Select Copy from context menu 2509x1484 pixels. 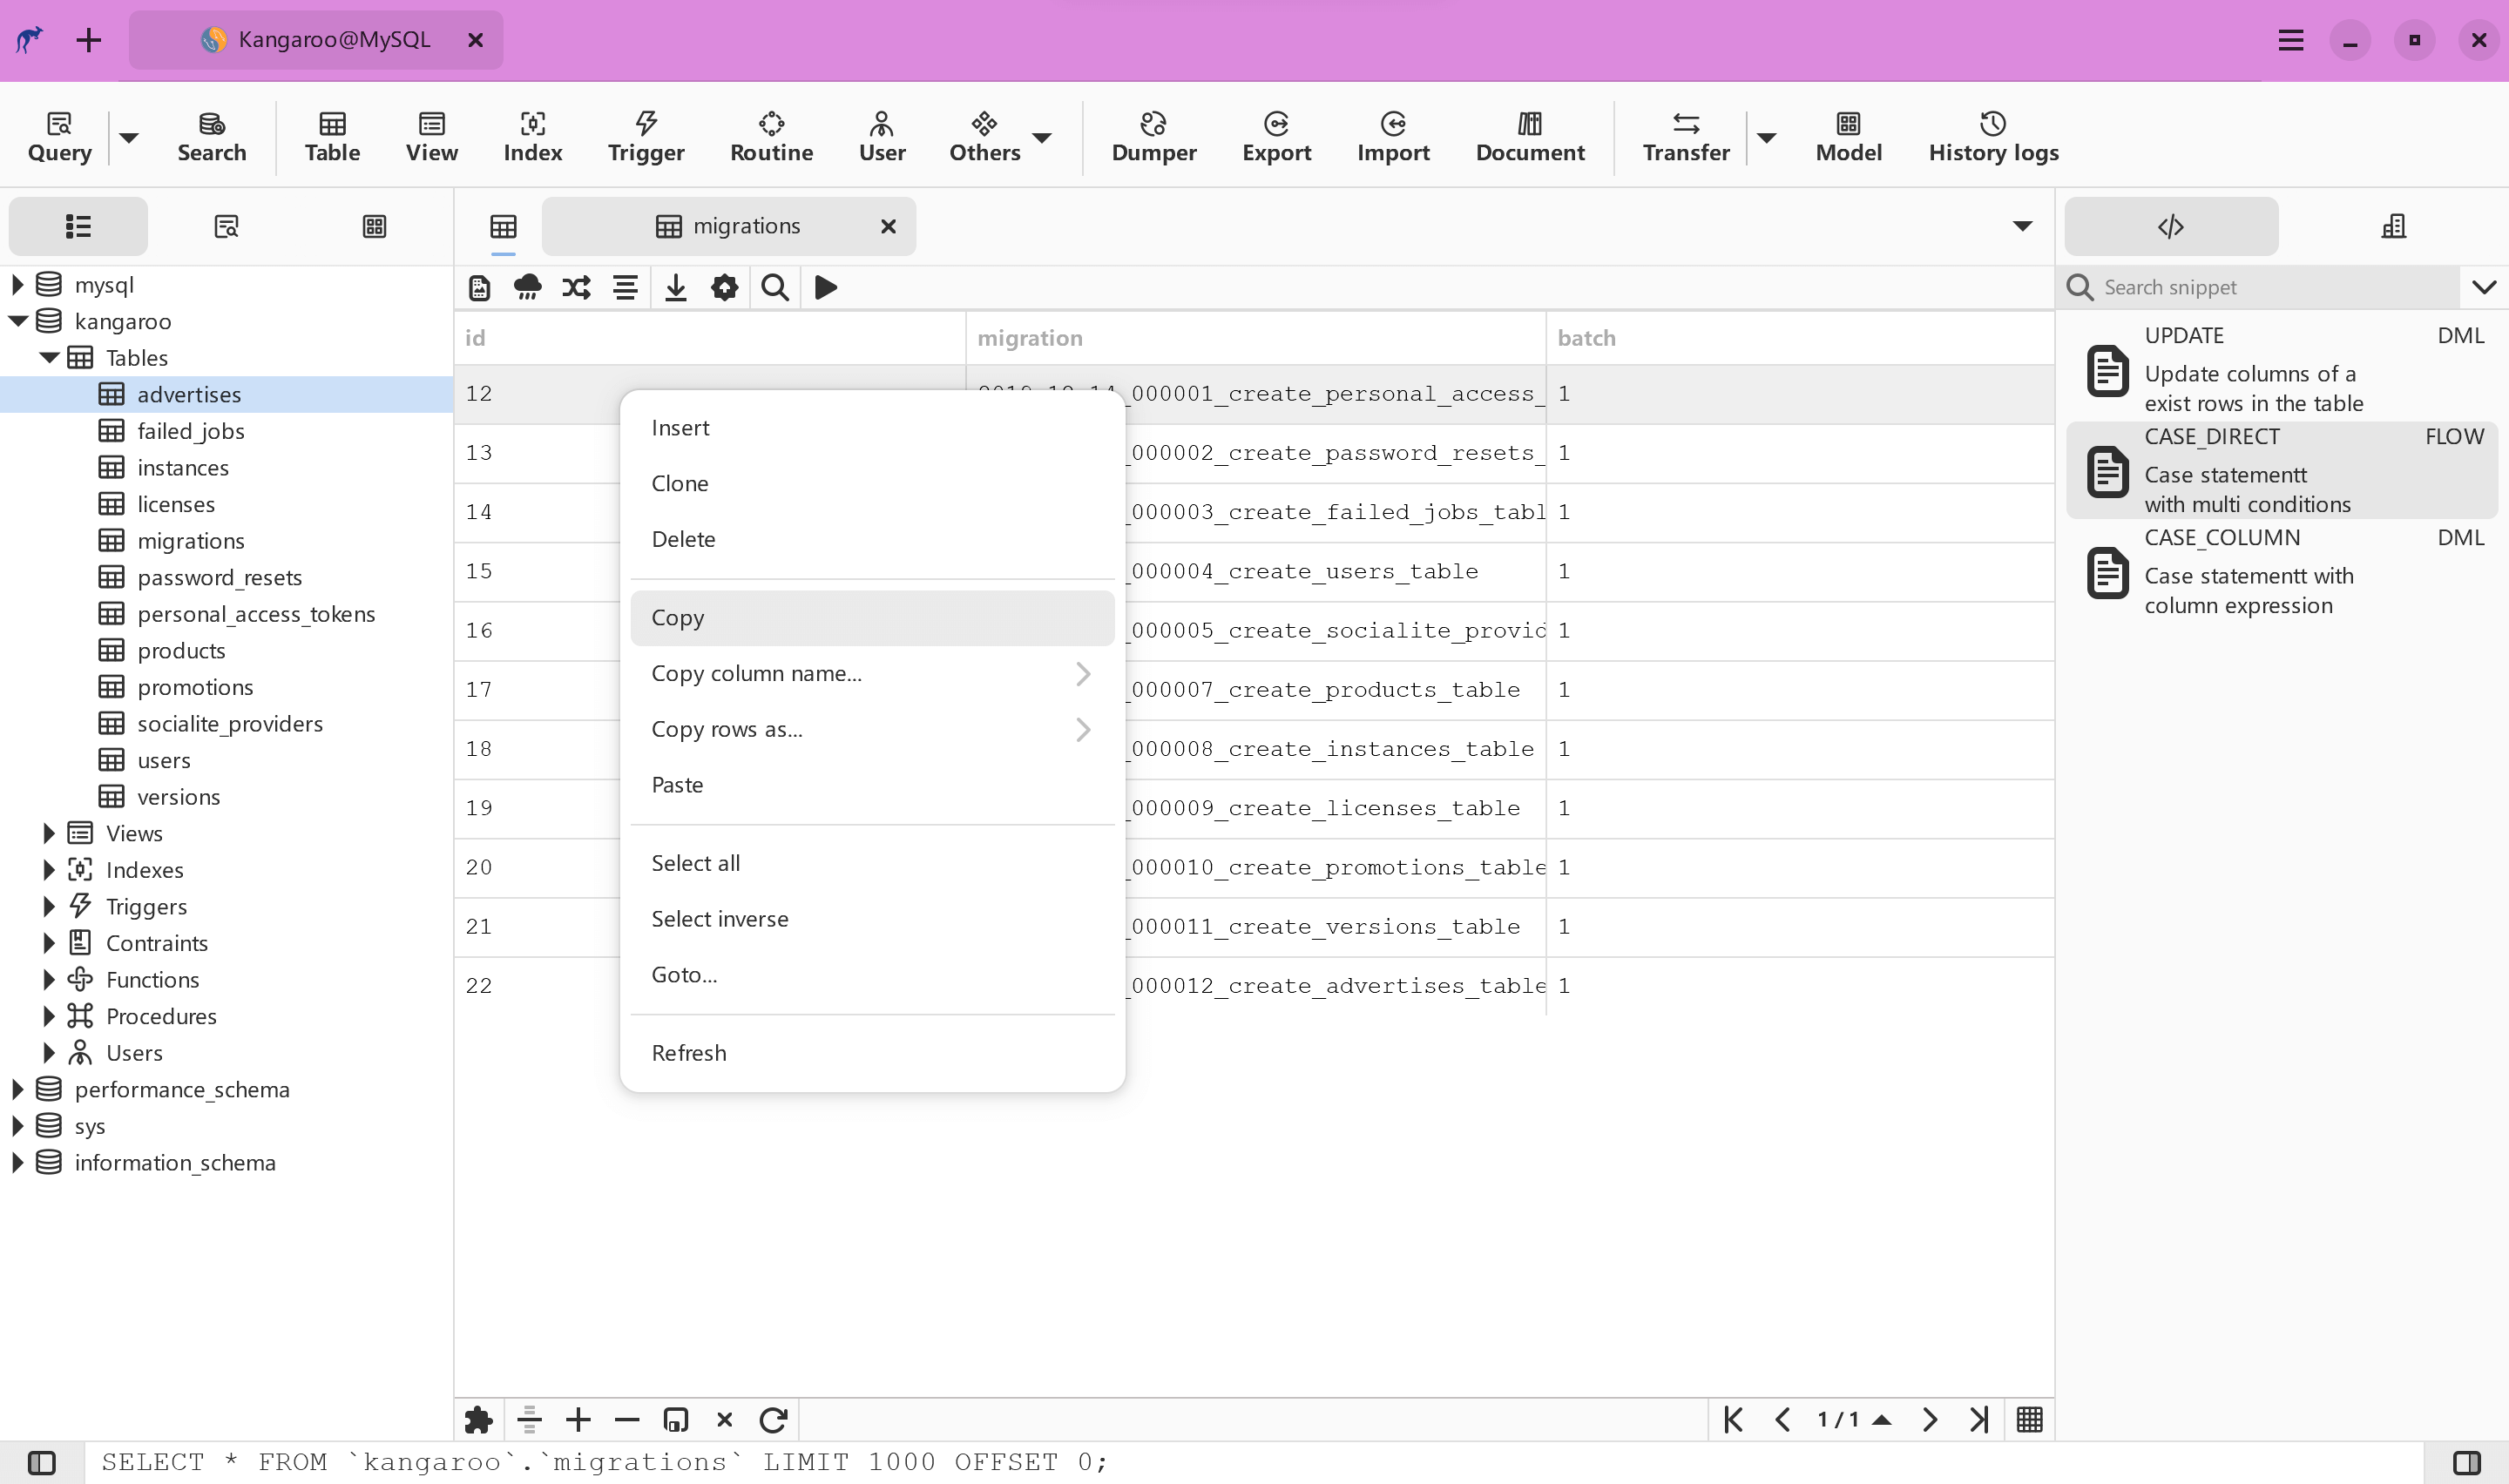pyautogui.click(x=677, y=617)
